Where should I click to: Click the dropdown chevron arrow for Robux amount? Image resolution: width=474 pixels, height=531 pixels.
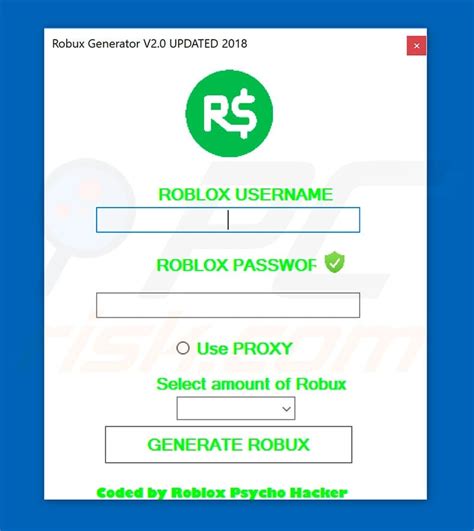(286, 409)
